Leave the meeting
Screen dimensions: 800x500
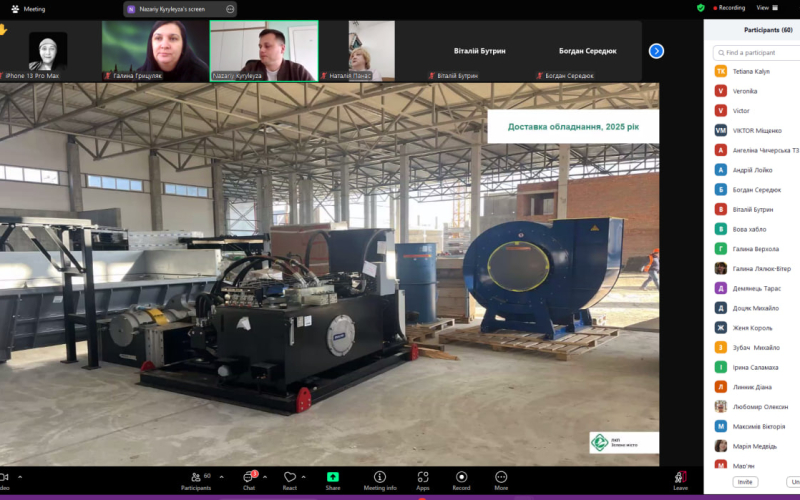pos(680,481)
